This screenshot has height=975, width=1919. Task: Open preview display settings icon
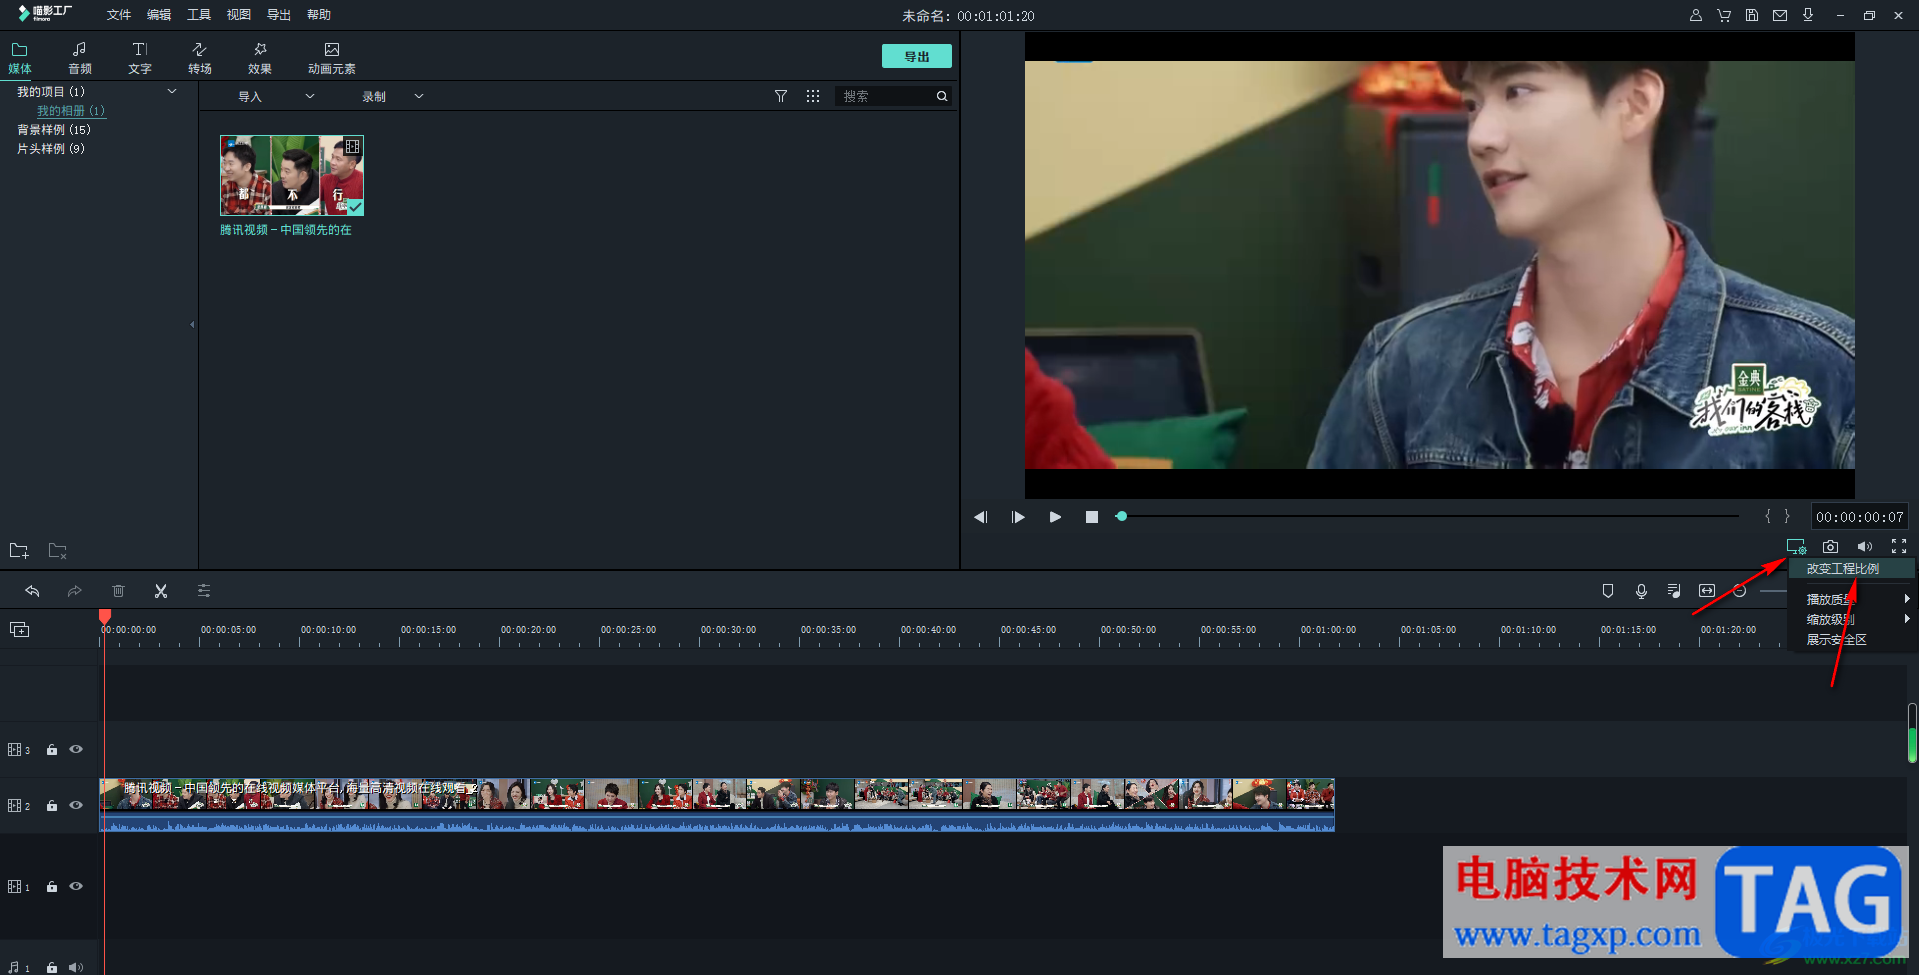point(1797,547)
